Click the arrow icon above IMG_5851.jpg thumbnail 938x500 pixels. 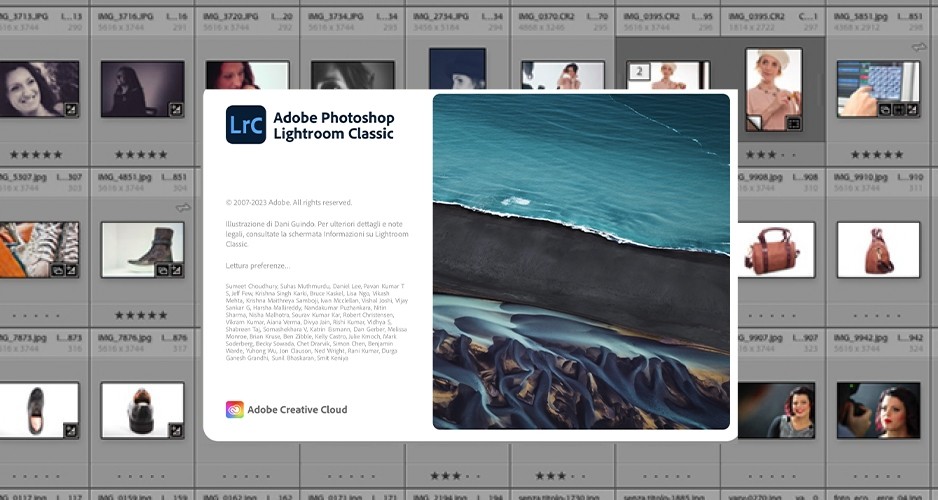919,47
